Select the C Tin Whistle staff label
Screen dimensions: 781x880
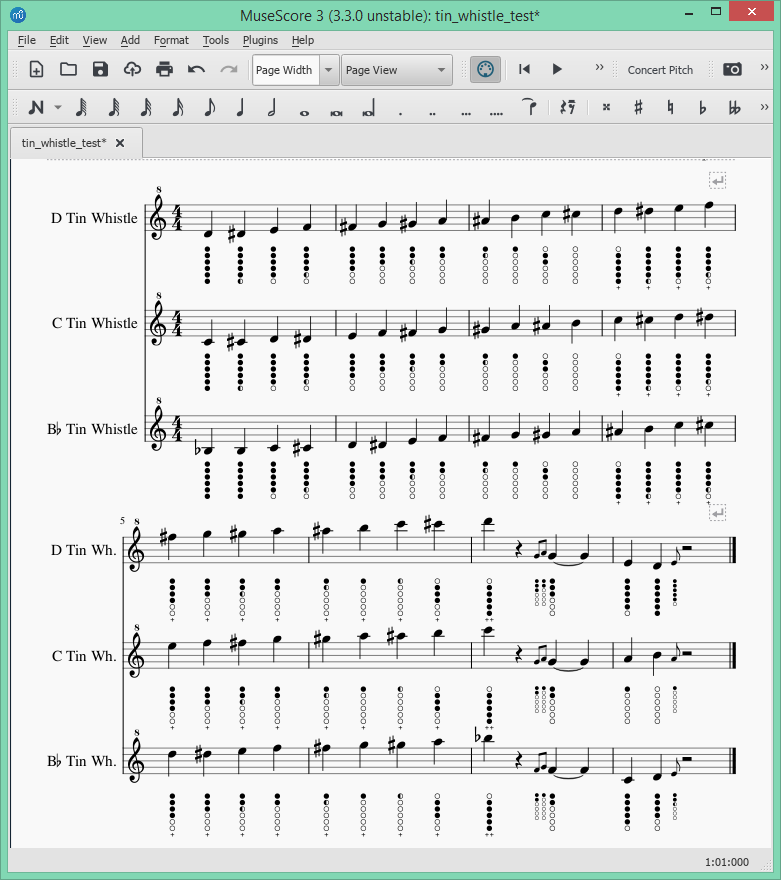click(x=94, y=323)
